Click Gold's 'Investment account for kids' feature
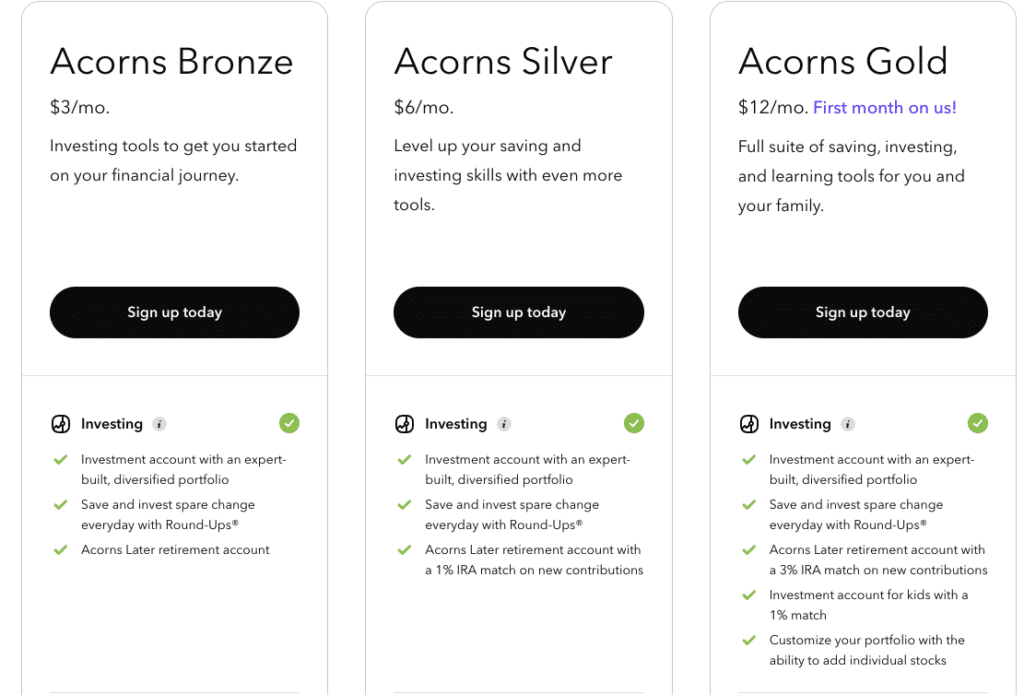The height and width of the screenshot is (695, 1024). [x=868, y=604]
